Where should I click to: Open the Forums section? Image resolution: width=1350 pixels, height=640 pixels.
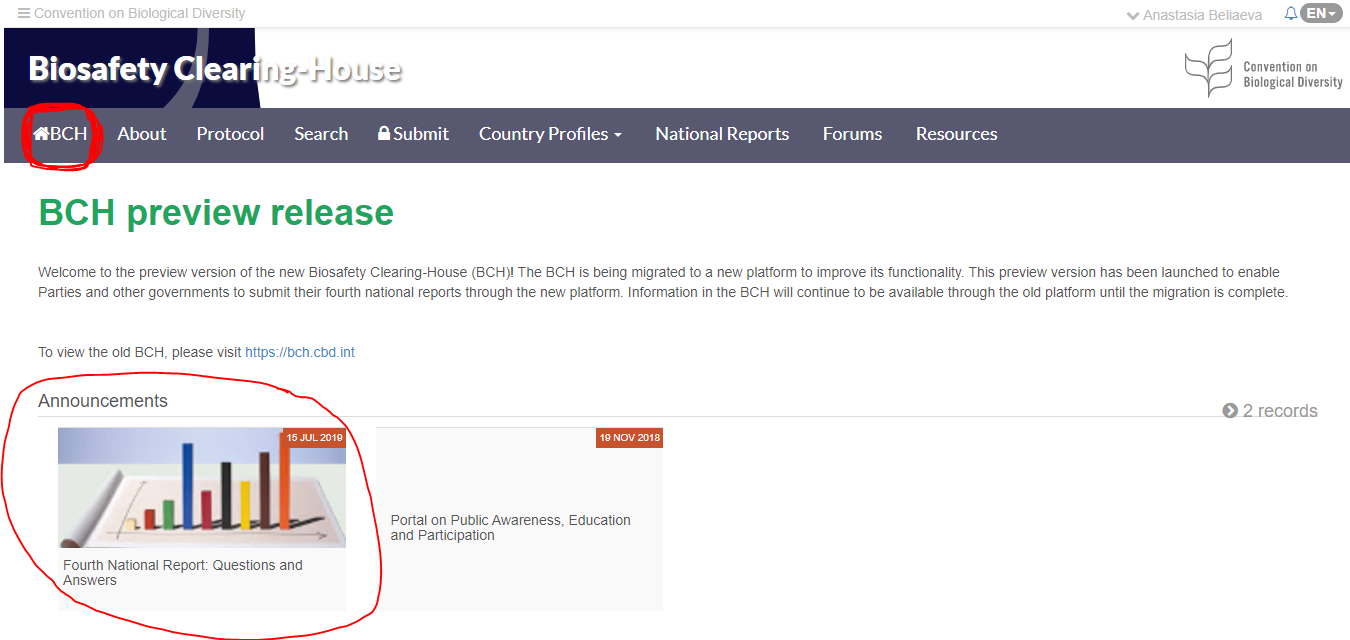[x=852, y=134]
